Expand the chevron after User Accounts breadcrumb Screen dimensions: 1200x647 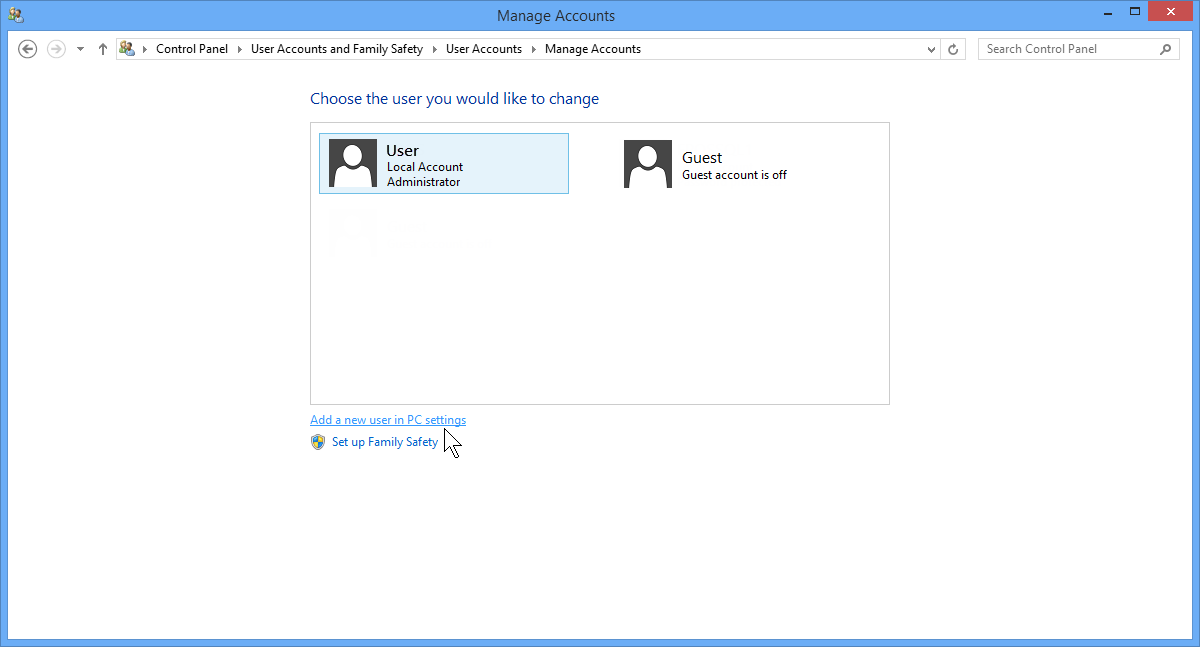[533, 49]
